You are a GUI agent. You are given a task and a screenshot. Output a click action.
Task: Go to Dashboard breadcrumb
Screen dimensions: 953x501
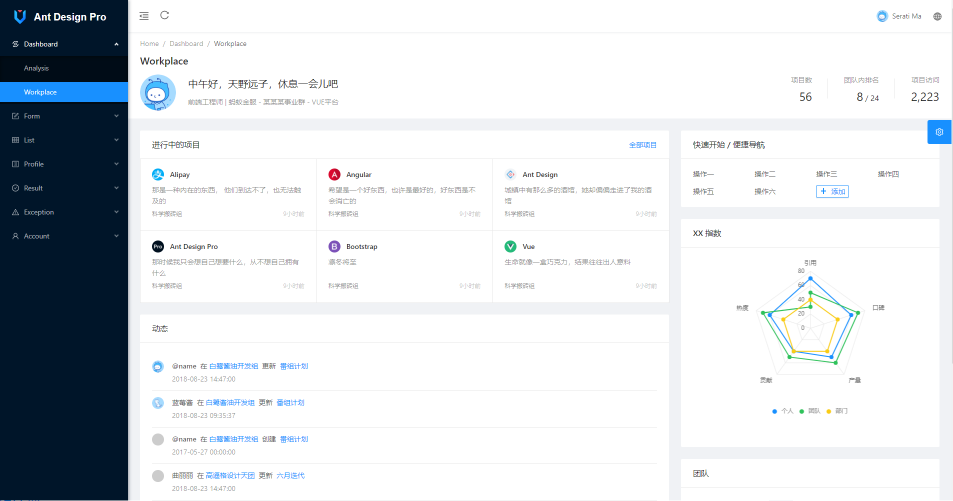point(186,44)
